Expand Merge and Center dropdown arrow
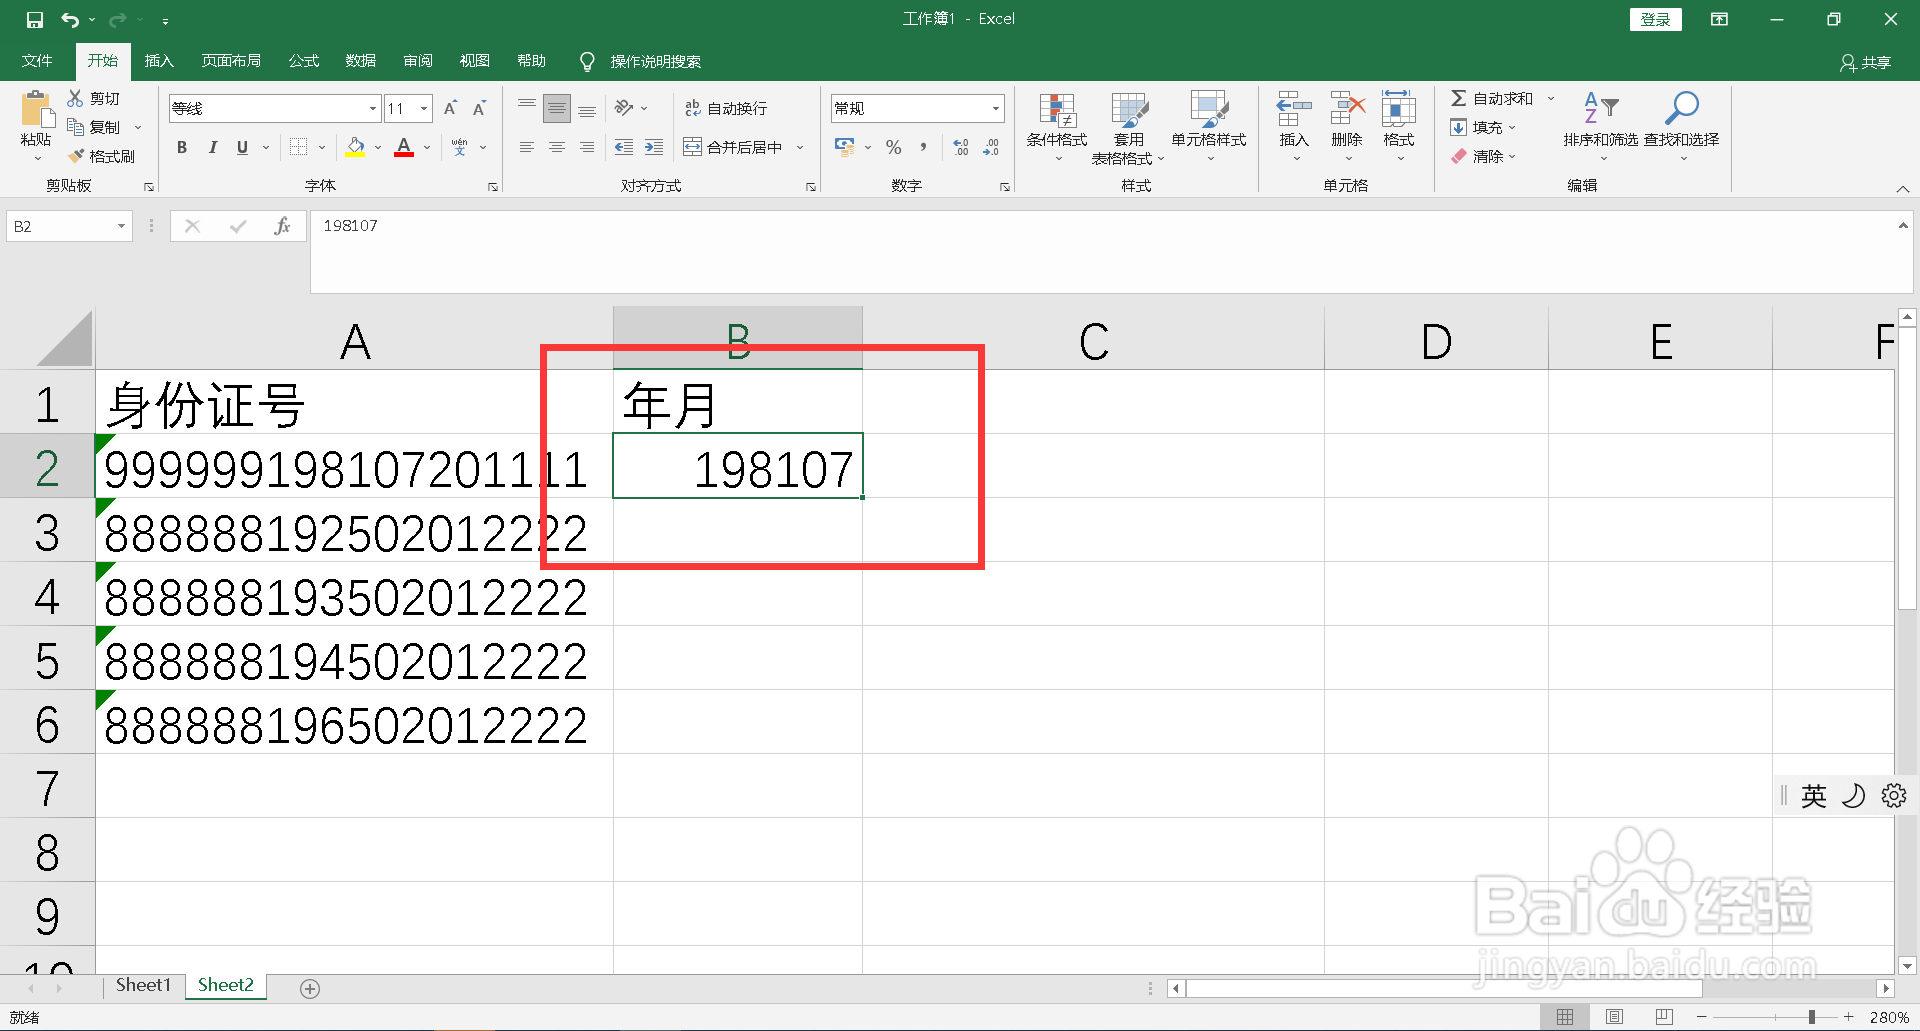 (800, 147)
